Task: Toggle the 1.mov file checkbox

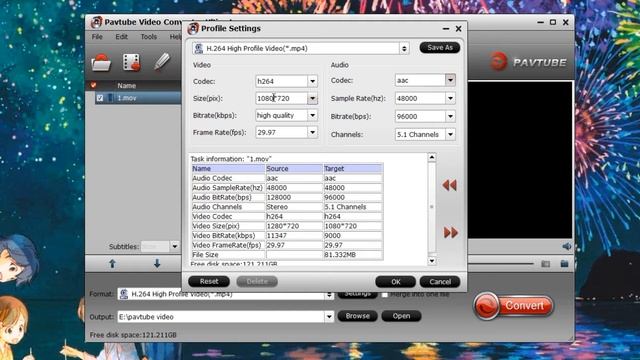Action: pyautogui.click(x=100, y=98)
